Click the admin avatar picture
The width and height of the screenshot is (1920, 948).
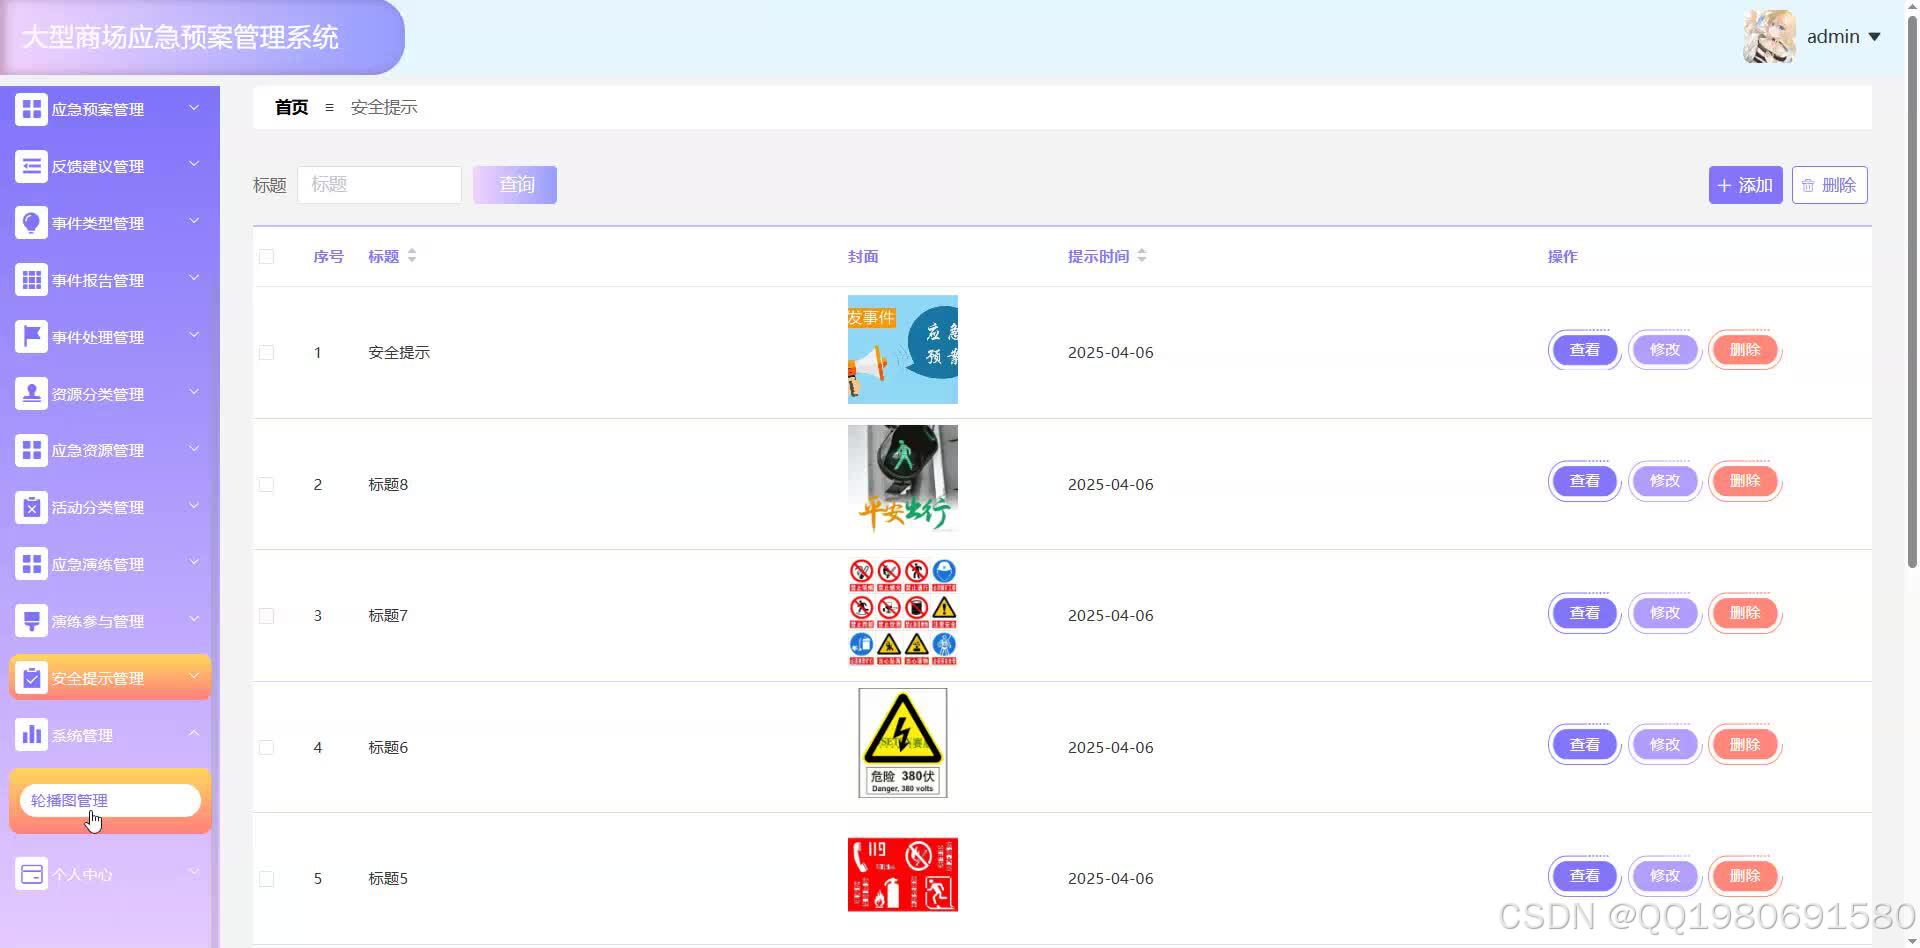point(1769,36)
